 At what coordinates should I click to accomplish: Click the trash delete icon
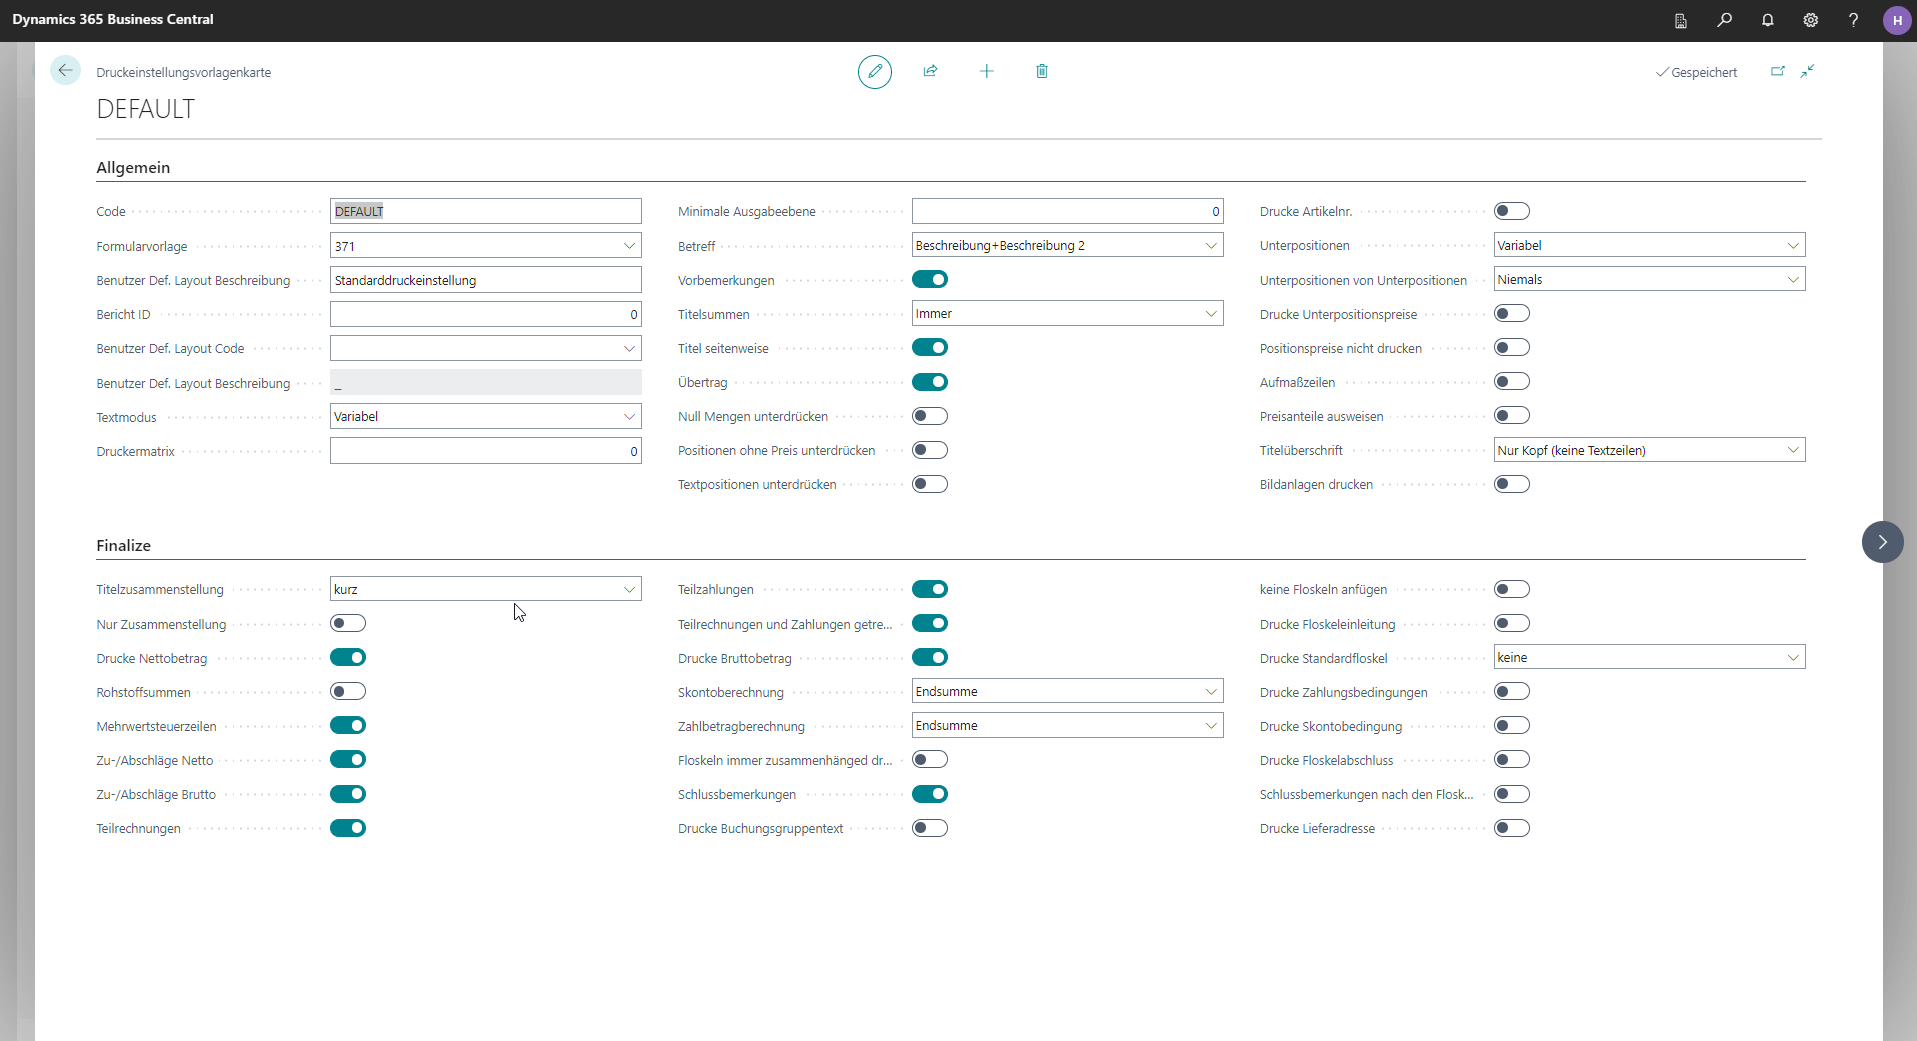click(x=1041, y=71)
